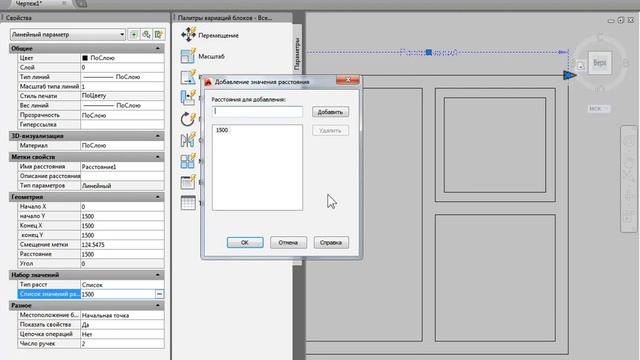Click the Показать свойства Да value
640x360 pixels.
(x=122, y=324)
